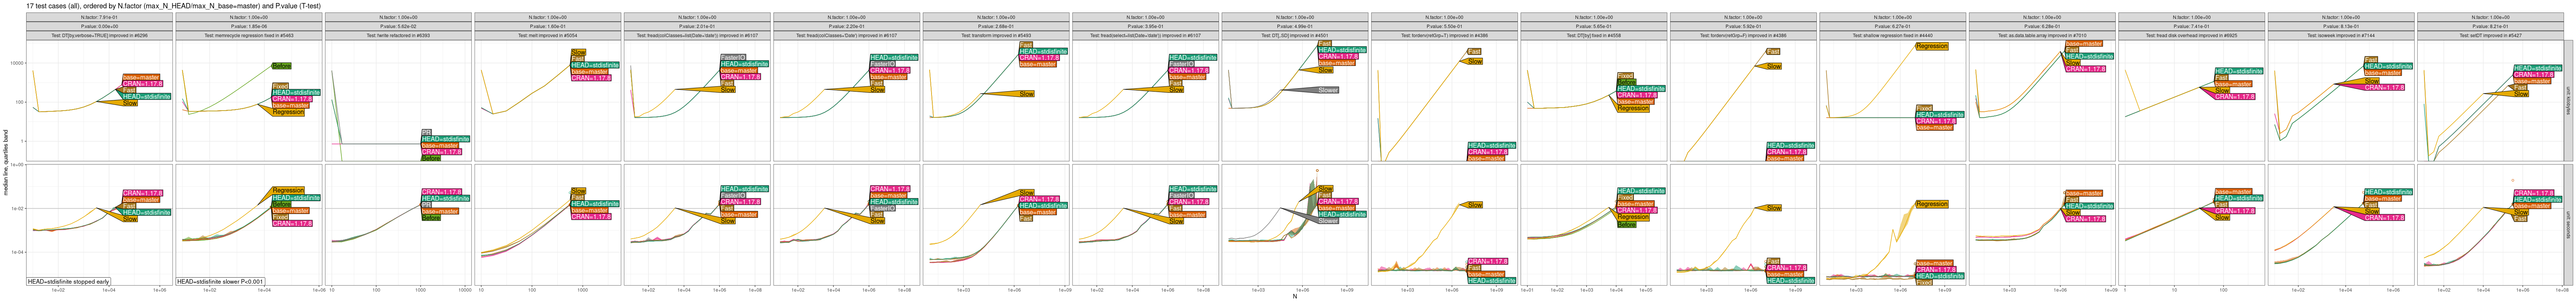Click the 'Test: shallow regression fixed in #4440' header
The image size is (2576, 303).
(1892, 35)
